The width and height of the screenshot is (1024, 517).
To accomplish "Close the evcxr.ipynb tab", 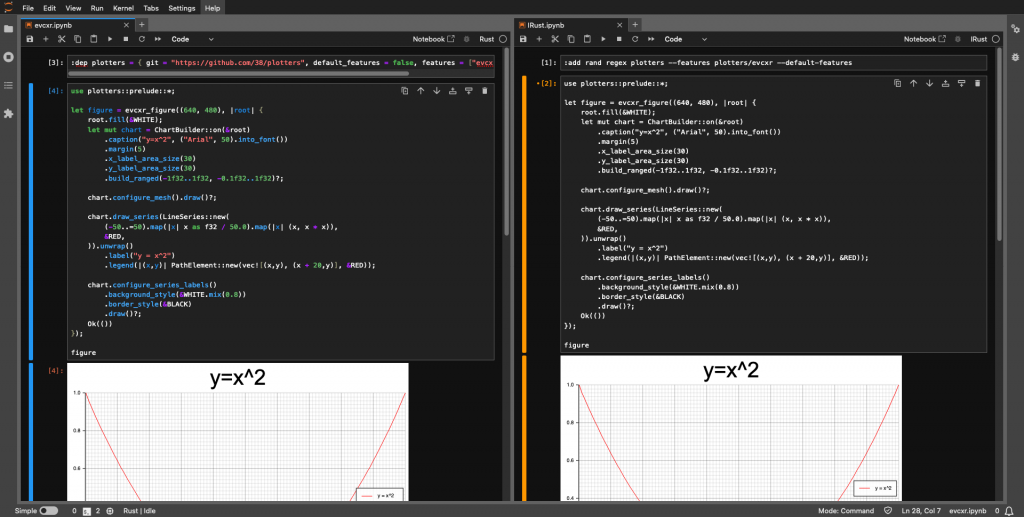I will (x=125, y=25).
